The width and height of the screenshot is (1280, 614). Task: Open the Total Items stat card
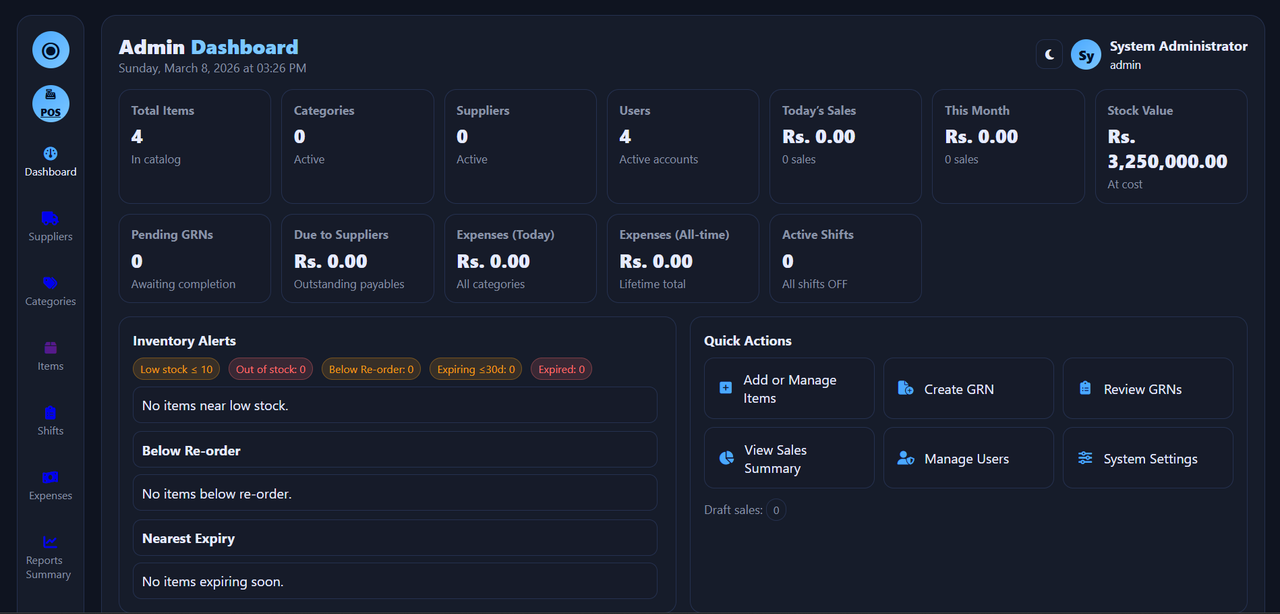[x=195, y=147]
